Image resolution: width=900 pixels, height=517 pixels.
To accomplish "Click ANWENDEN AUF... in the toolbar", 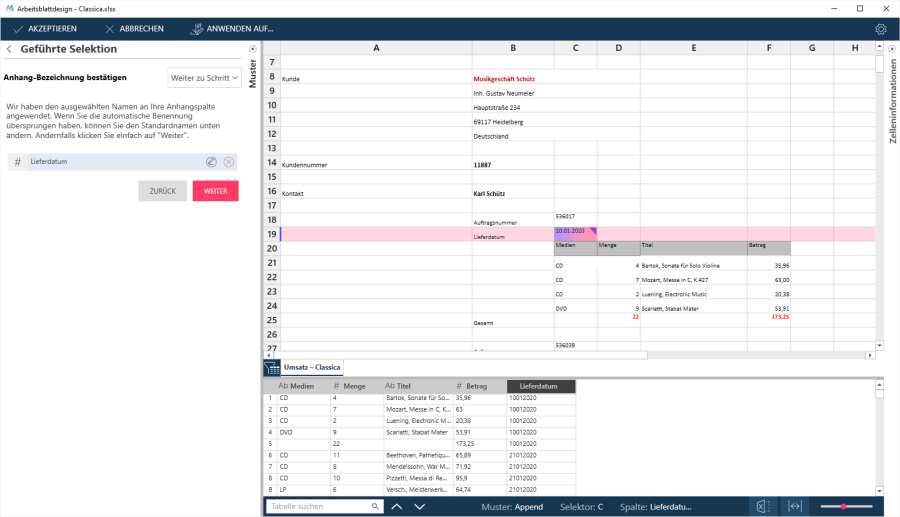I will [232, 29].
